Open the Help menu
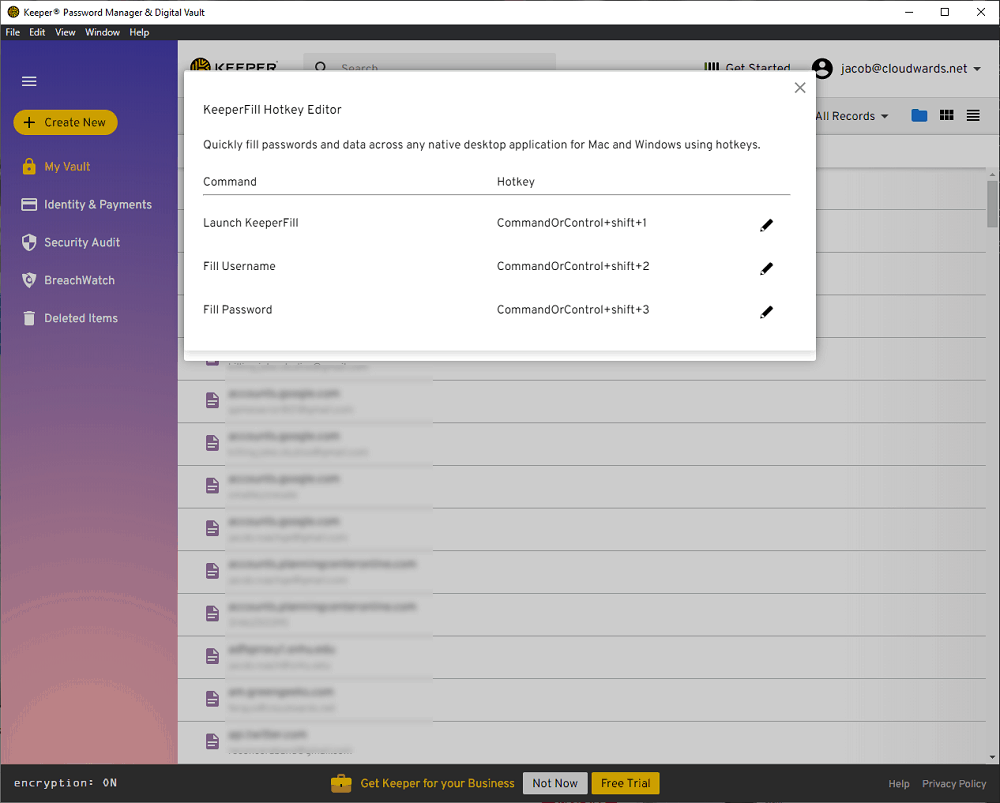This screenshot has width=1000, height=803. tap(139, 33)
